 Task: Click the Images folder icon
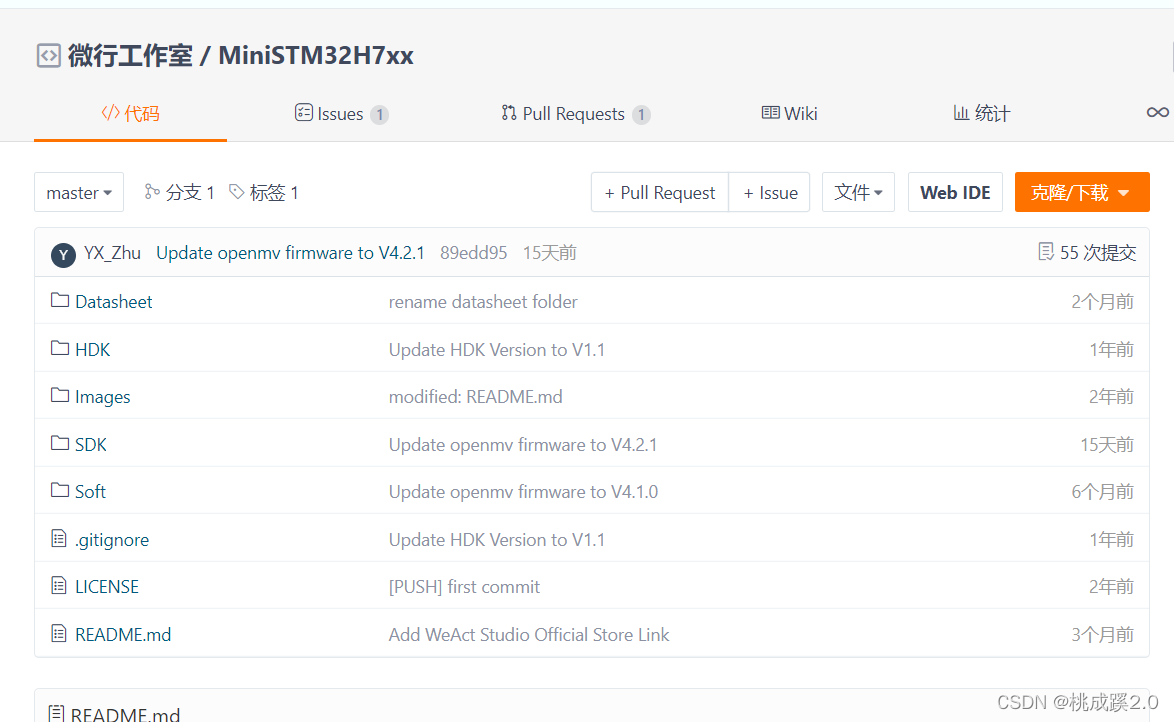click(60, 395)
